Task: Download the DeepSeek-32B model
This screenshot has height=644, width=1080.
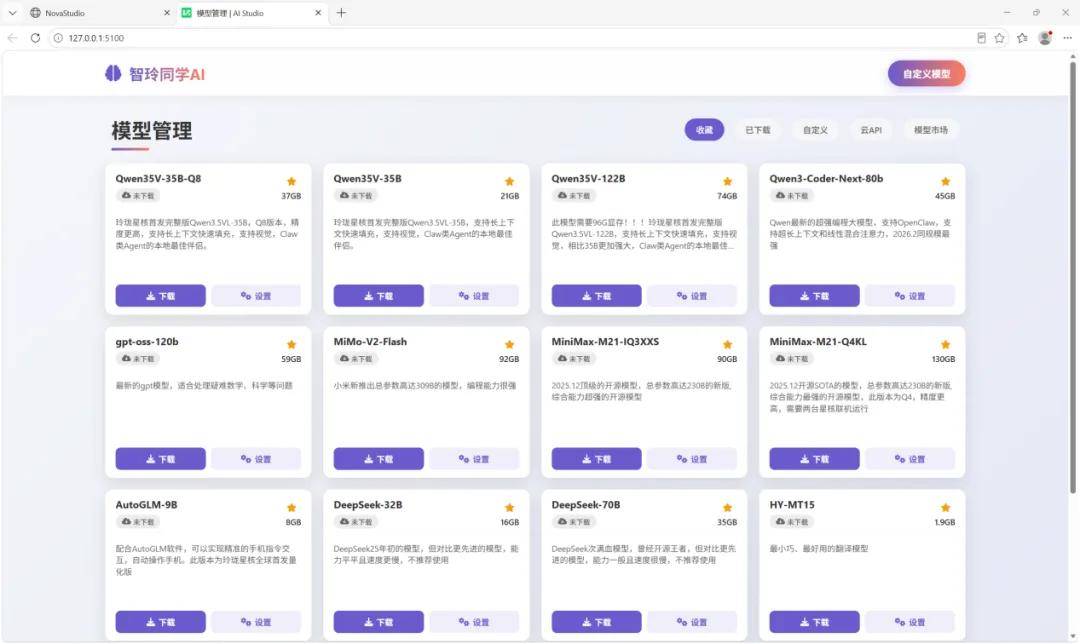Action: 379,622
